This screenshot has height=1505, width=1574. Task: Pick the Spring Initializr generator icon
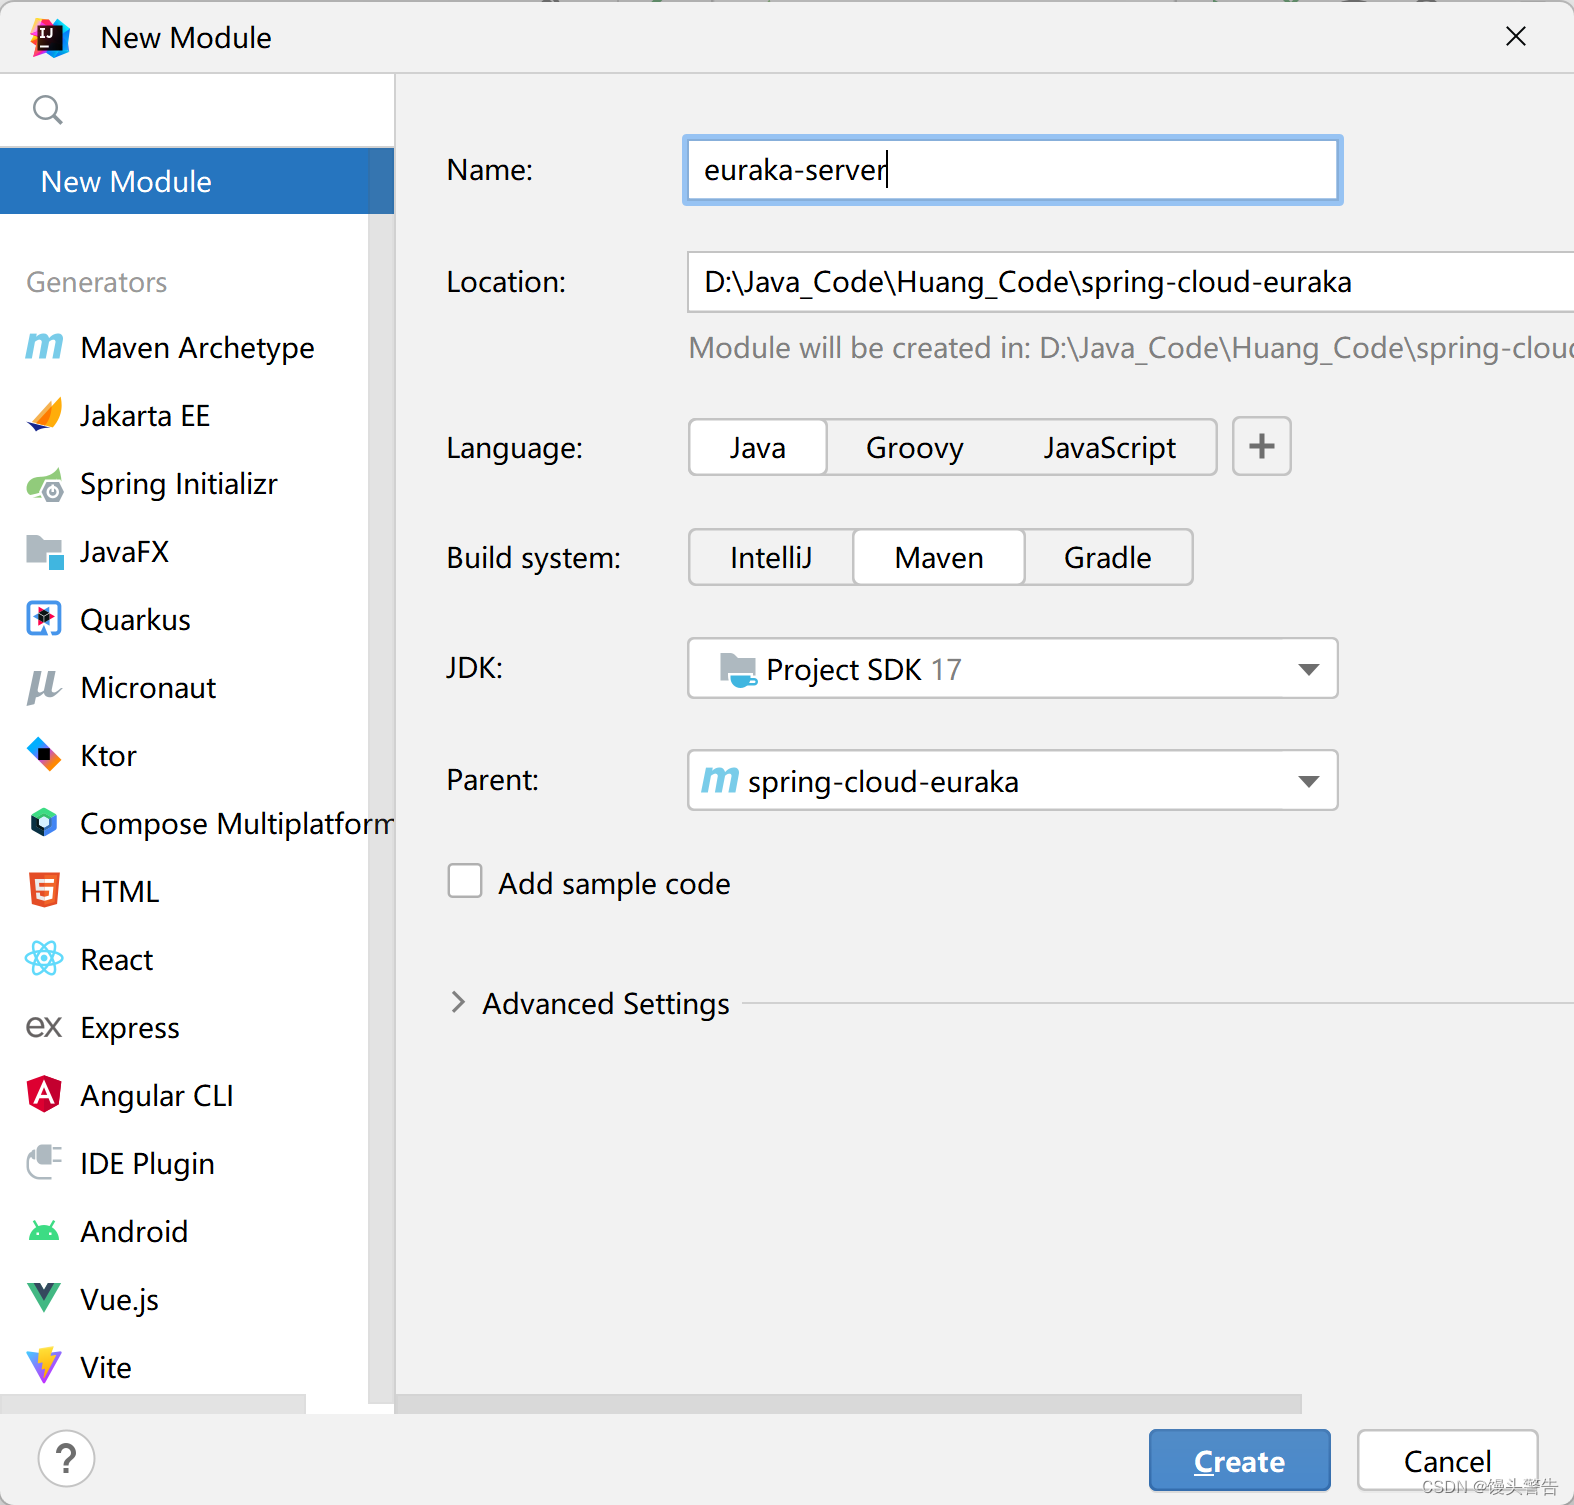[44, 484]
